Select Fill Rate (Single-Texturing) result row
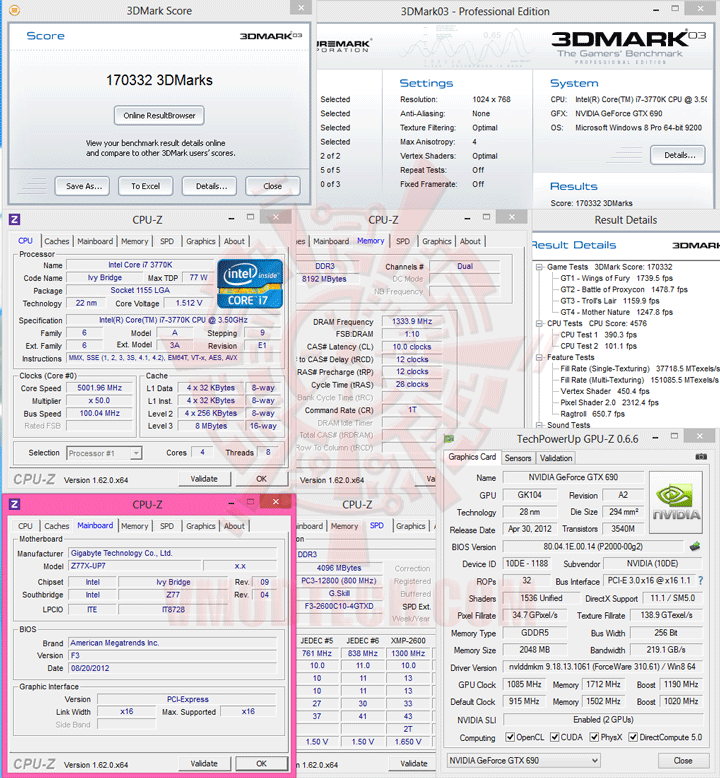 [640, 369]
